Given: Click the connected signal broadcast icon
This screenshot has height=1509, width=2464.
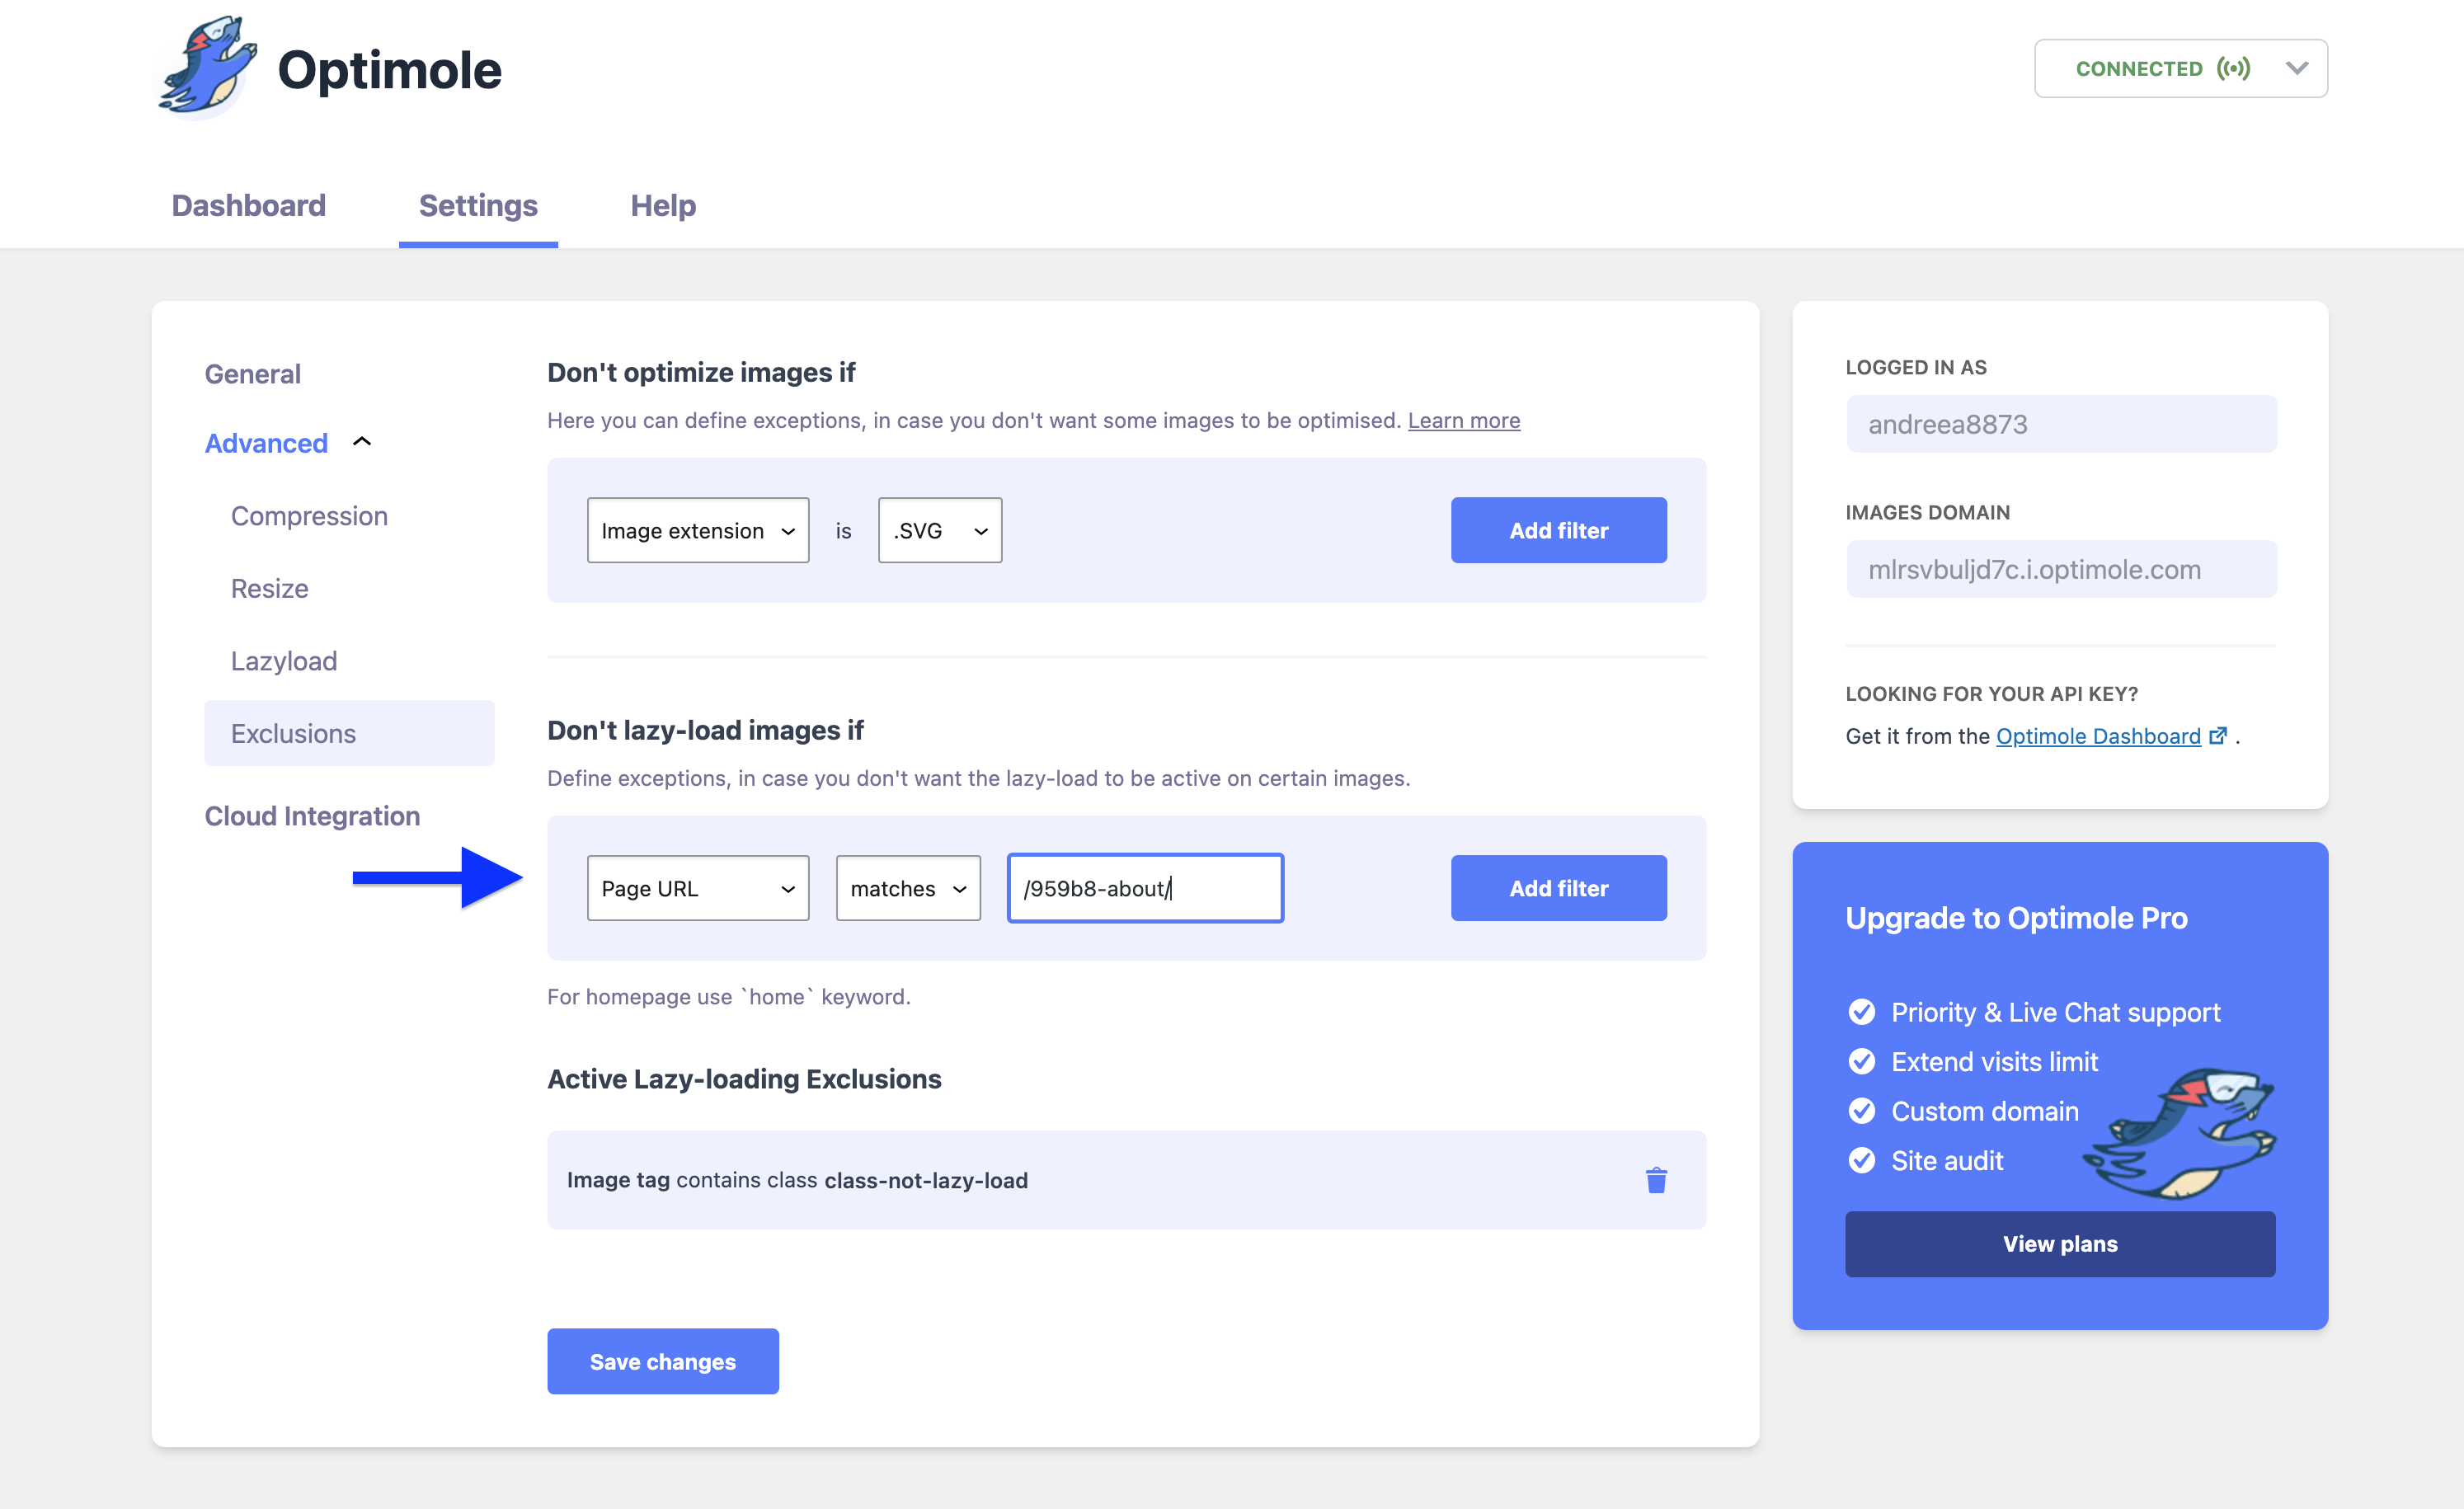Looking at the screenshot, I should click(2233, 68).
